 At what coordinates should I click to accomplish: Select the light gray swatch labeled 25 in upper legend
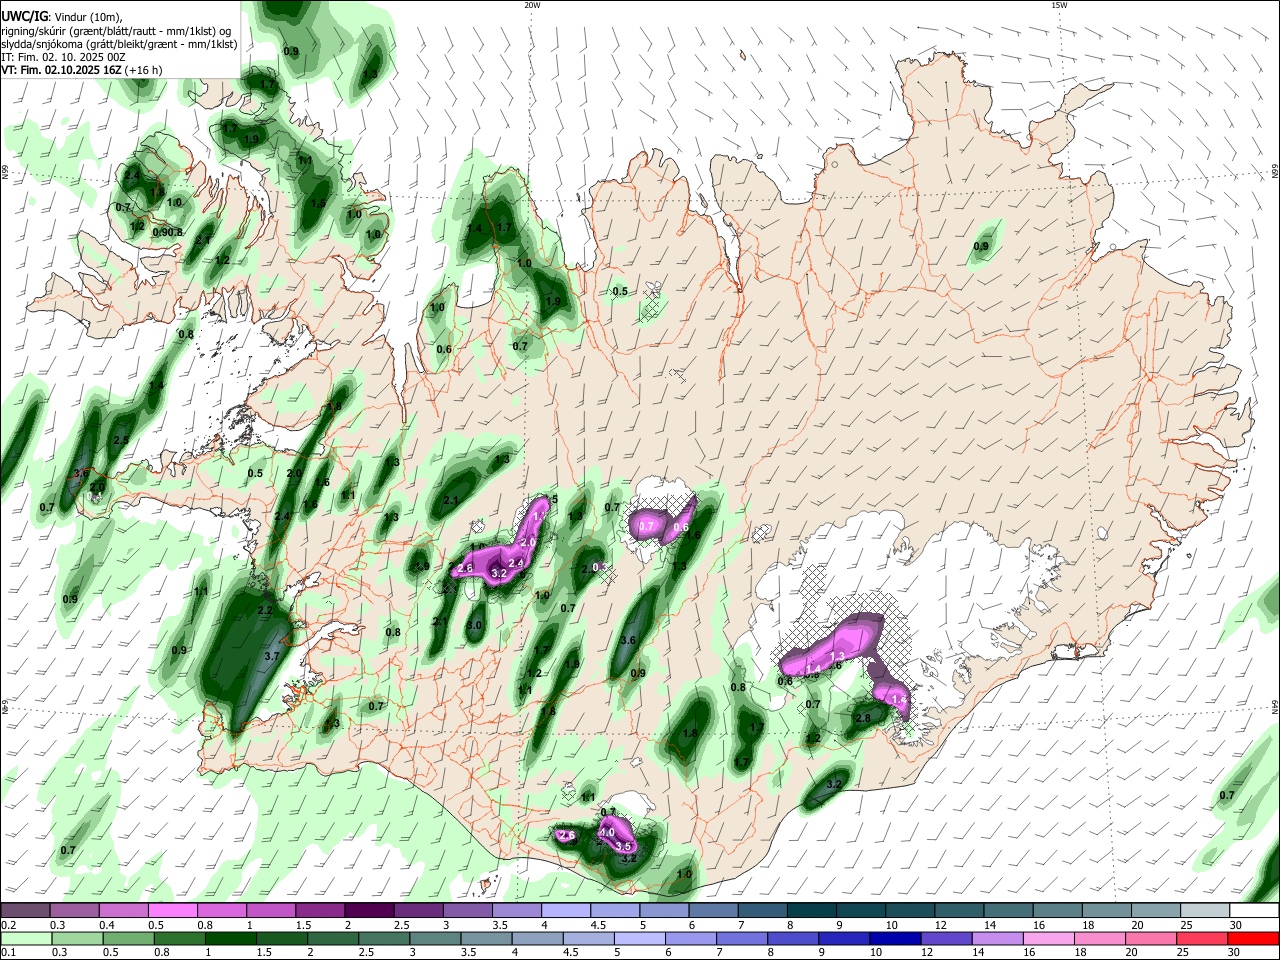click(1205, 910)
